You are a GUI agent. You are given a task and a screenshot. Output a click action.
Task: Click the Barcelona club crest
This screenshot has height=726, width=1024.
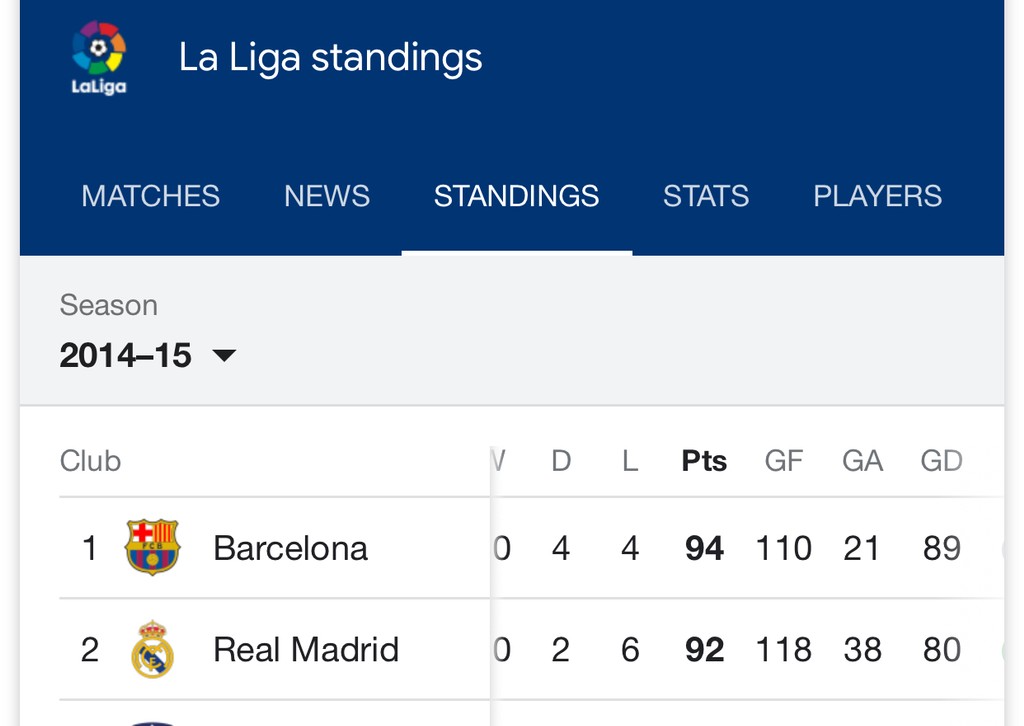tap(152, 547)
